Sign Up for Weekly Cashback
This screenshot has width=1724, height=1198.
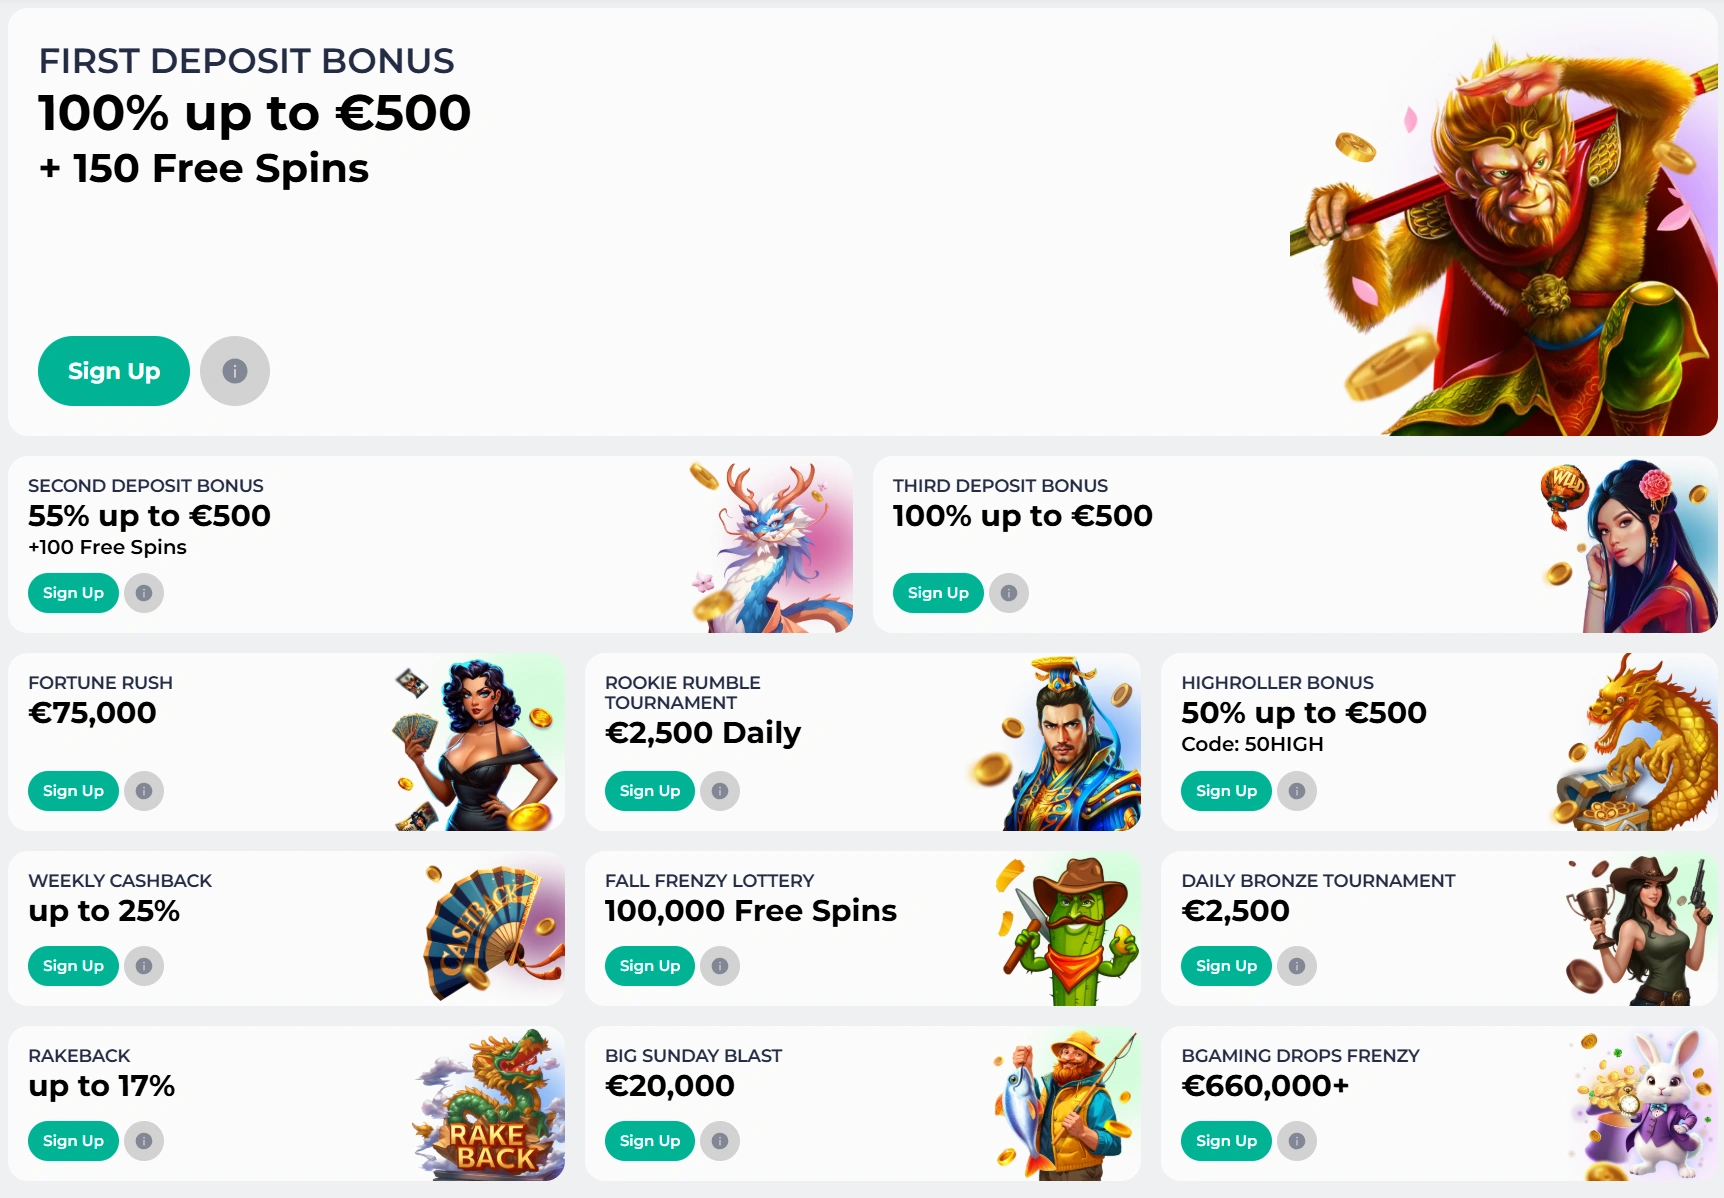pyautogui.click(x=72, y=965)
